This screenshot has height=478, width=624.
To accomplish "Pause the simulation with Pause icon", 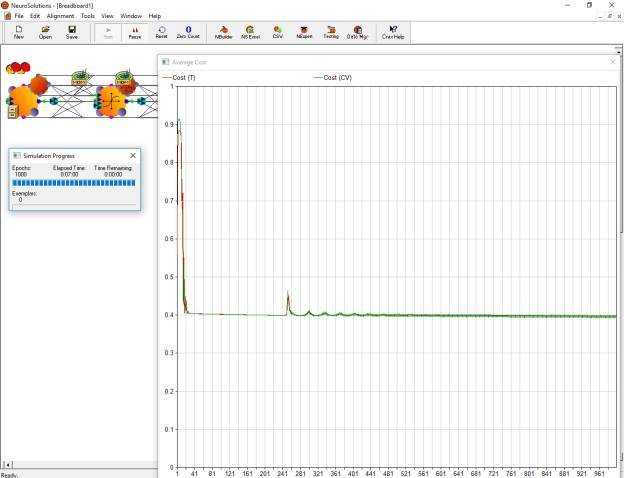I will 135,32.
